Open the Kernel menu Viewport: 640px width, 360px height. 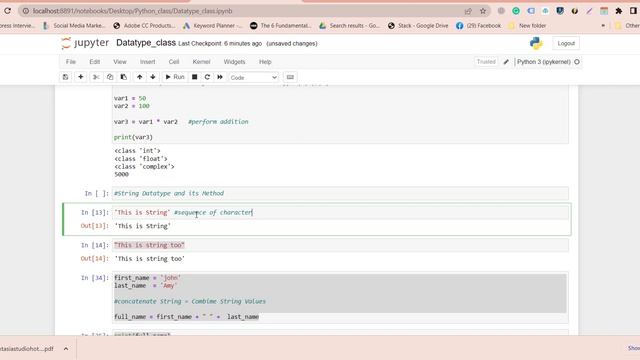click(x=201, y=62)
